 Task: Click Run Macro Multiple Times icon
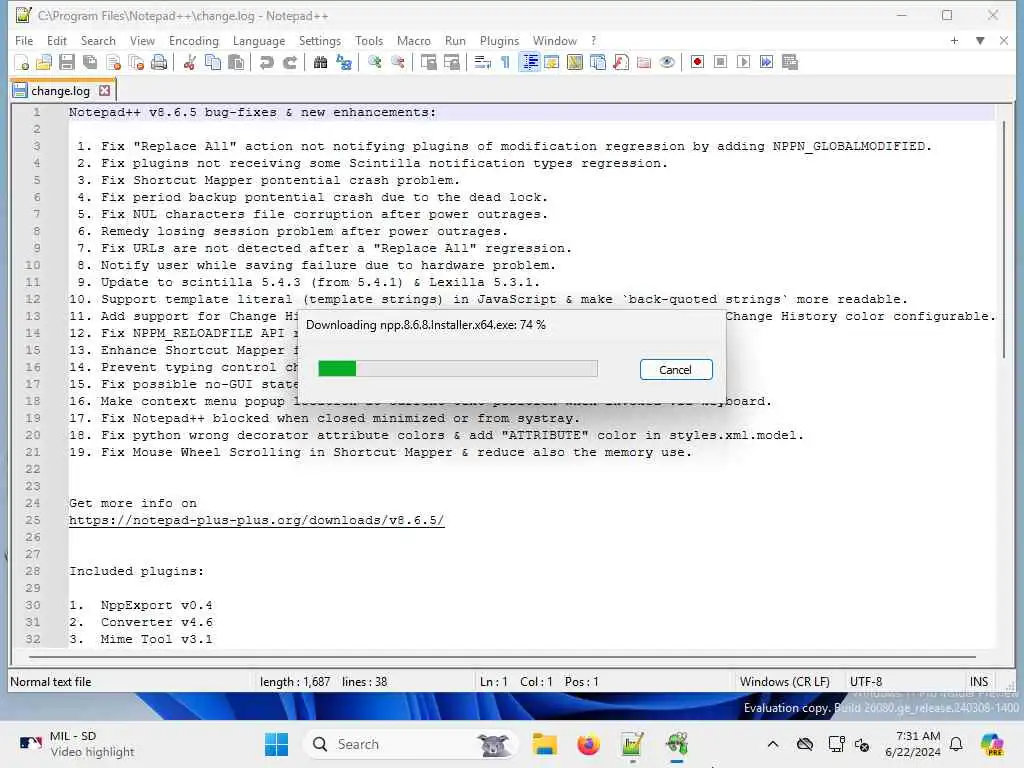[x=767, y=63]
